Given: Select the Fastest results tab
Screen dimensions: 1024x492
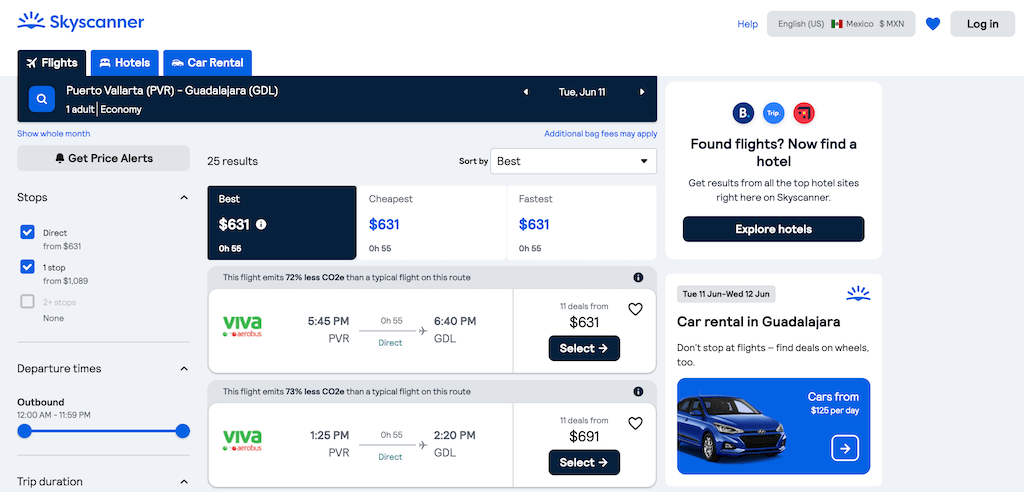Looking at the screenshot, I should 581,223.
